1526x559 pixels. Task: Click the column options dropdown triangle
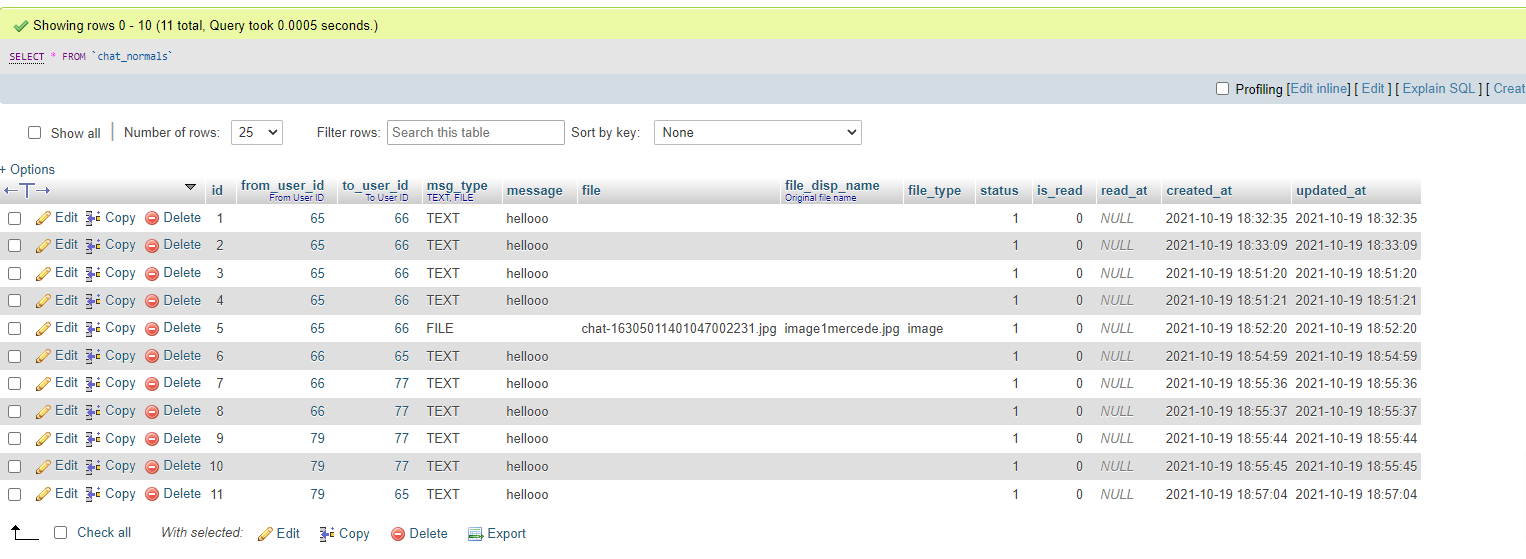coord(191,187)
